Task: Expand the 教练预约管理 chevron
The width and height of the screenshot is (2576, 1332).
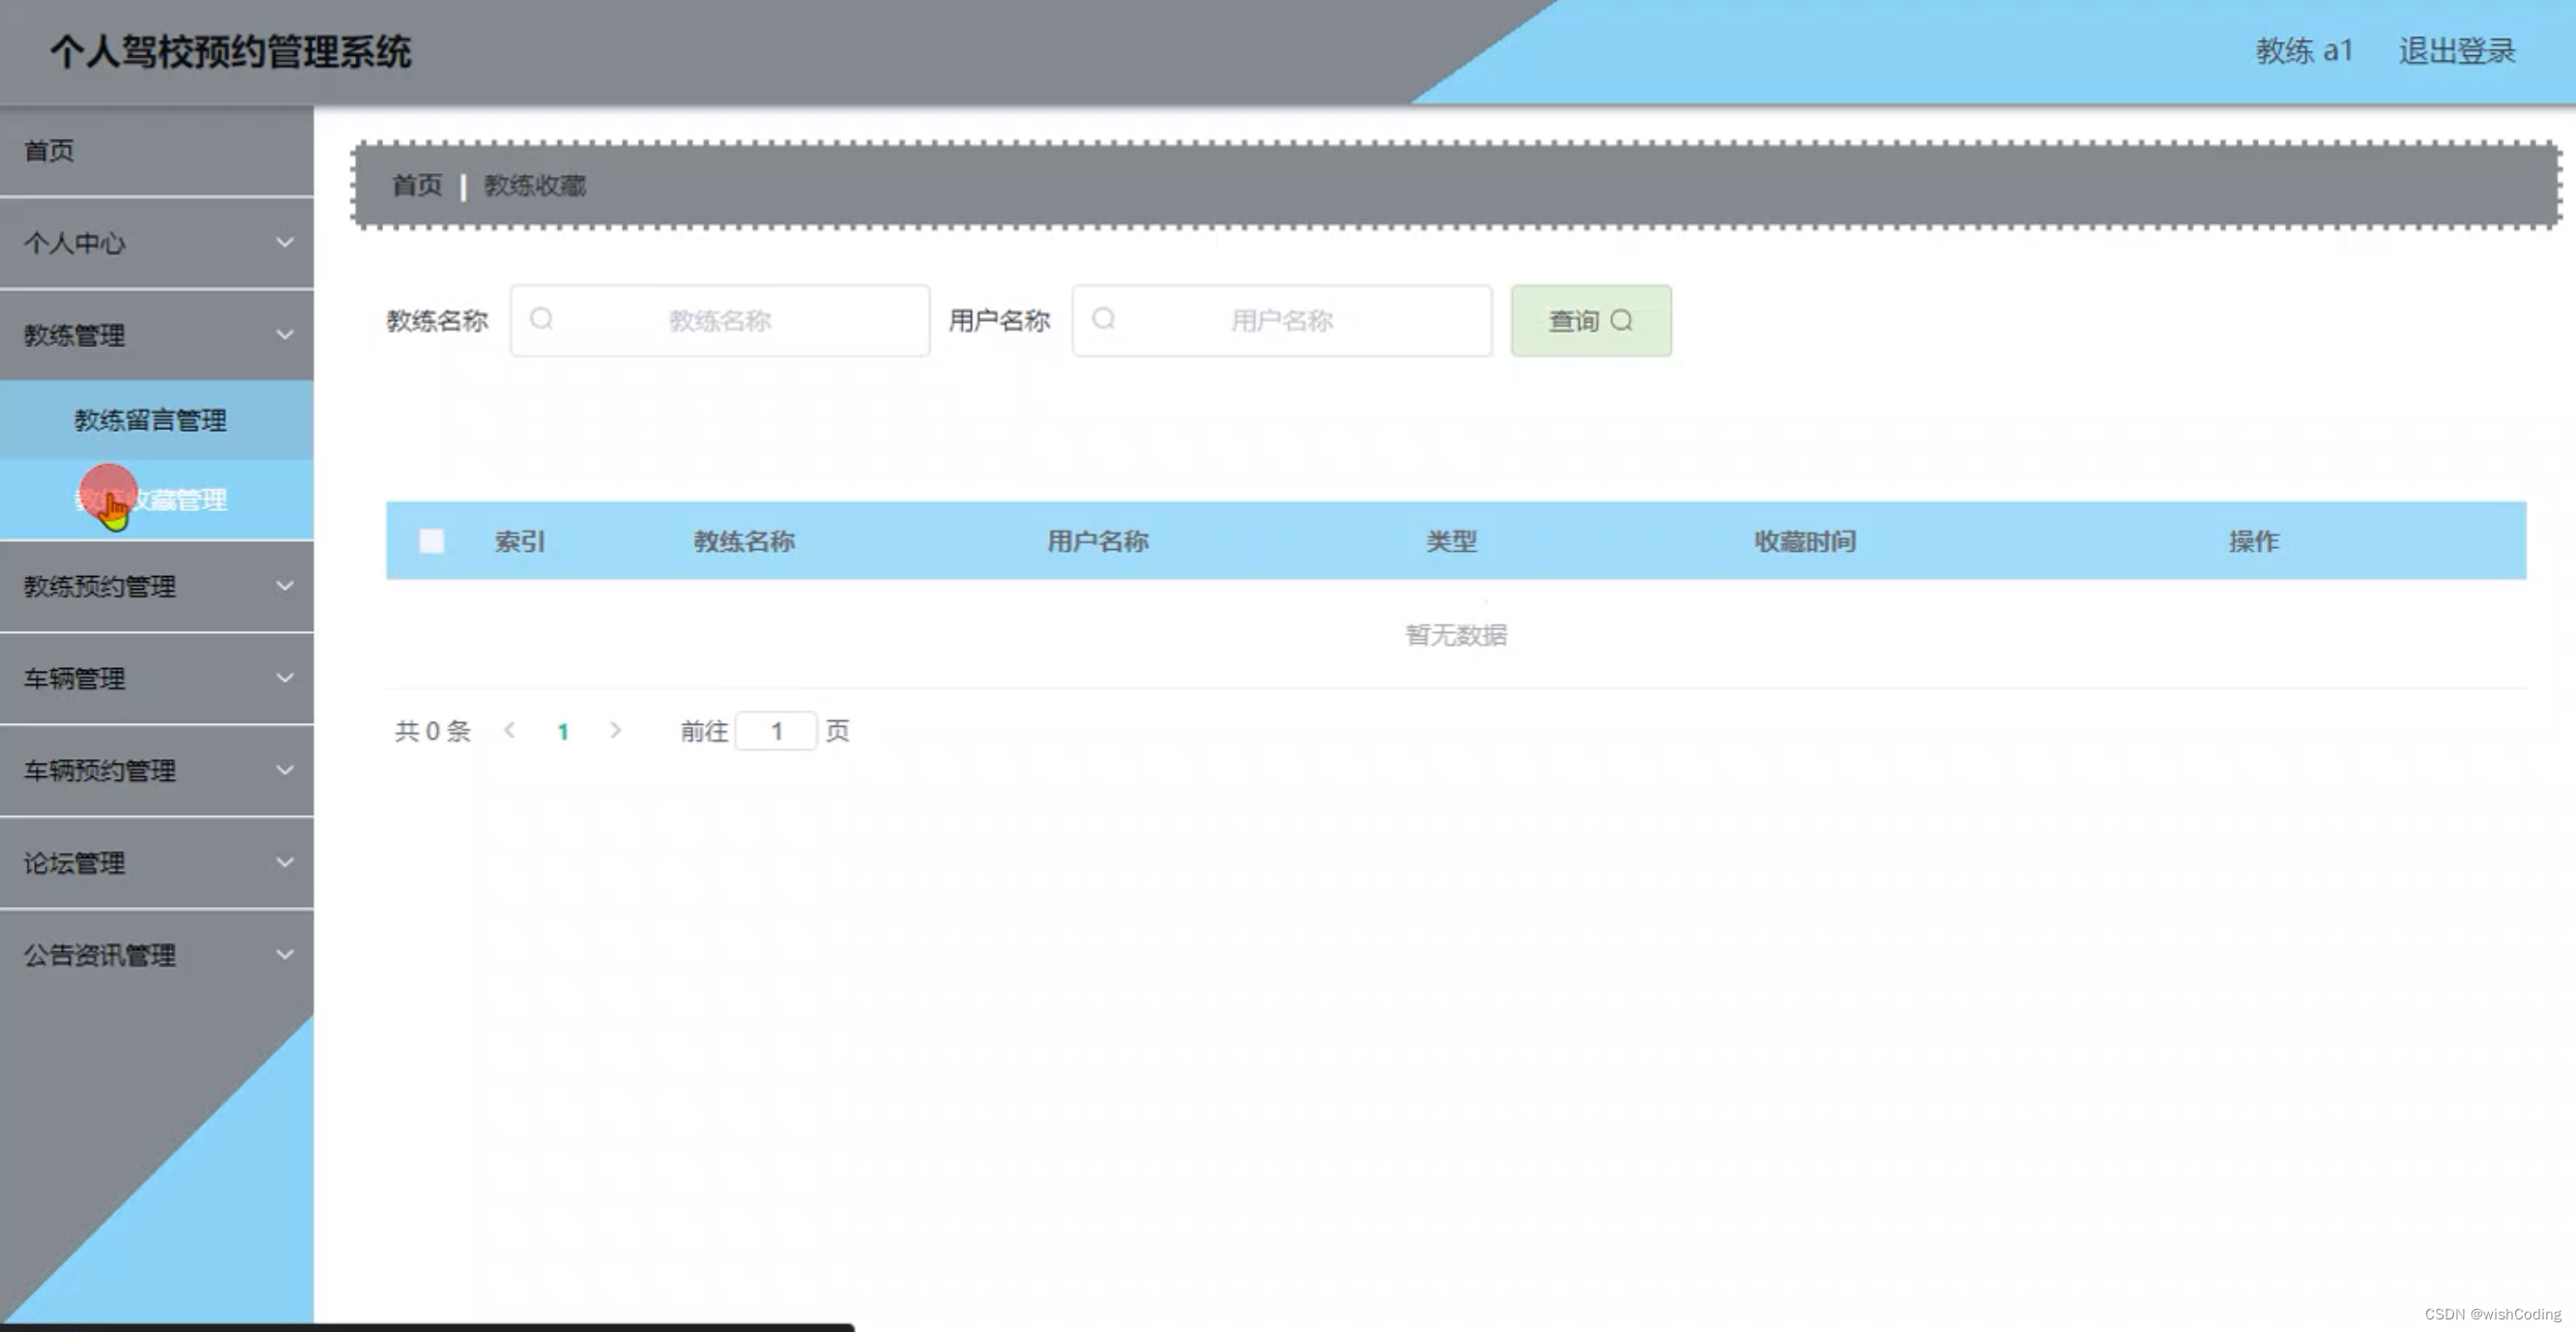Action: [x=285, y=585]
